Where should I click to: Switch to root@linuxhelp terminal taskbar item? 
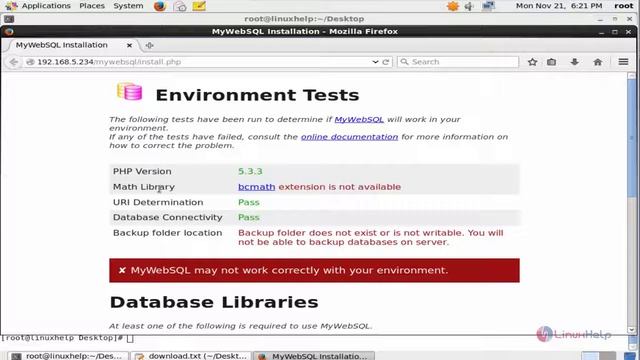(68, 356)
